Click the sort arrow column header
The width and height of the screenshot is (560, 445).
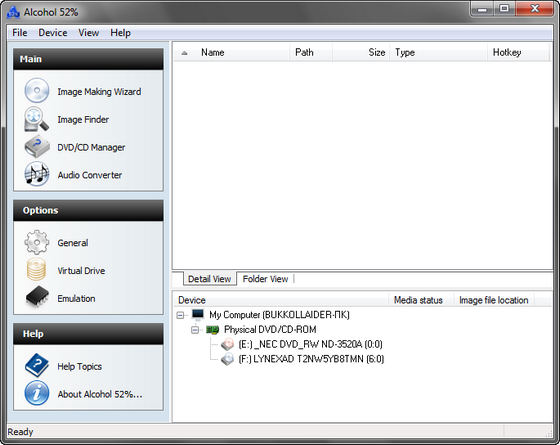pos(184,52)
